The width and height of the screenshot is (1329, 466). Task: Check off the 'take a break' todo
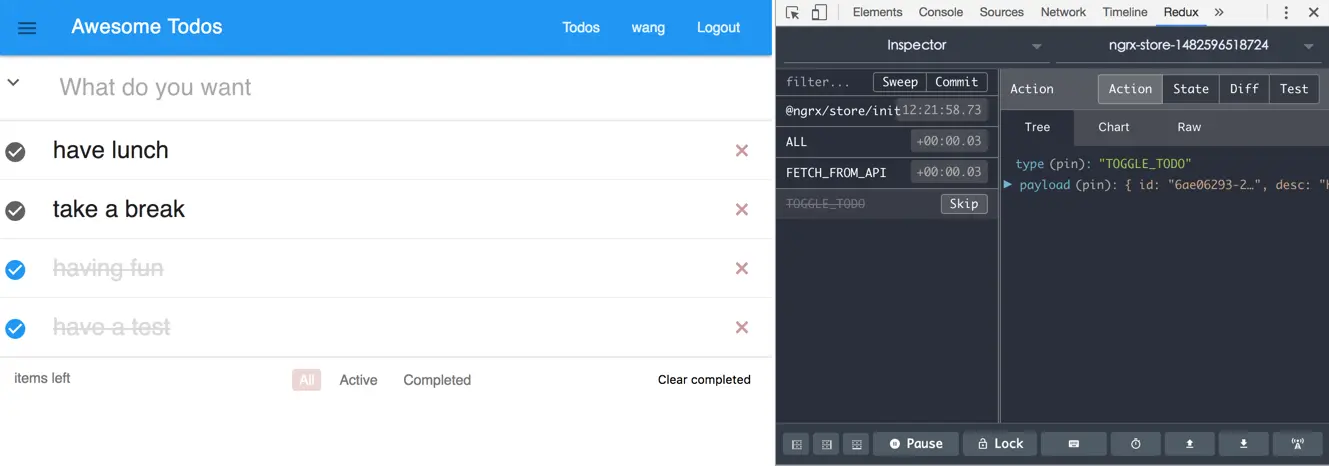(15, 211)
